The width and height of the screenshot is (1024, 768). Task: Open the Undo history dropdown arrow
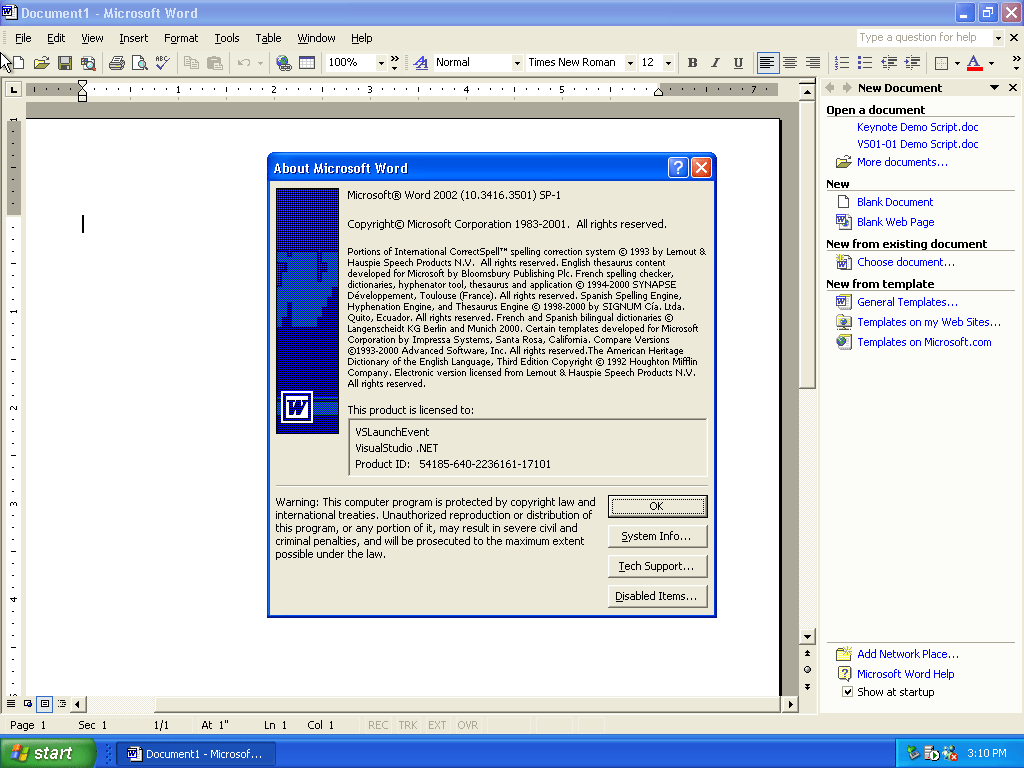pyautogui.click(x=260, y=63)
